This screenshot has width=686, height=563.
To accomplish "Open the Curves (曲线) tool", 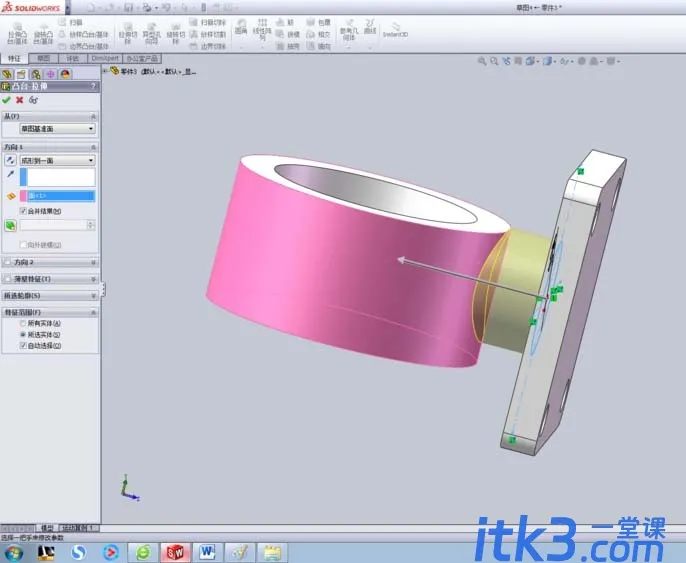I will click(x=370, y=27).
